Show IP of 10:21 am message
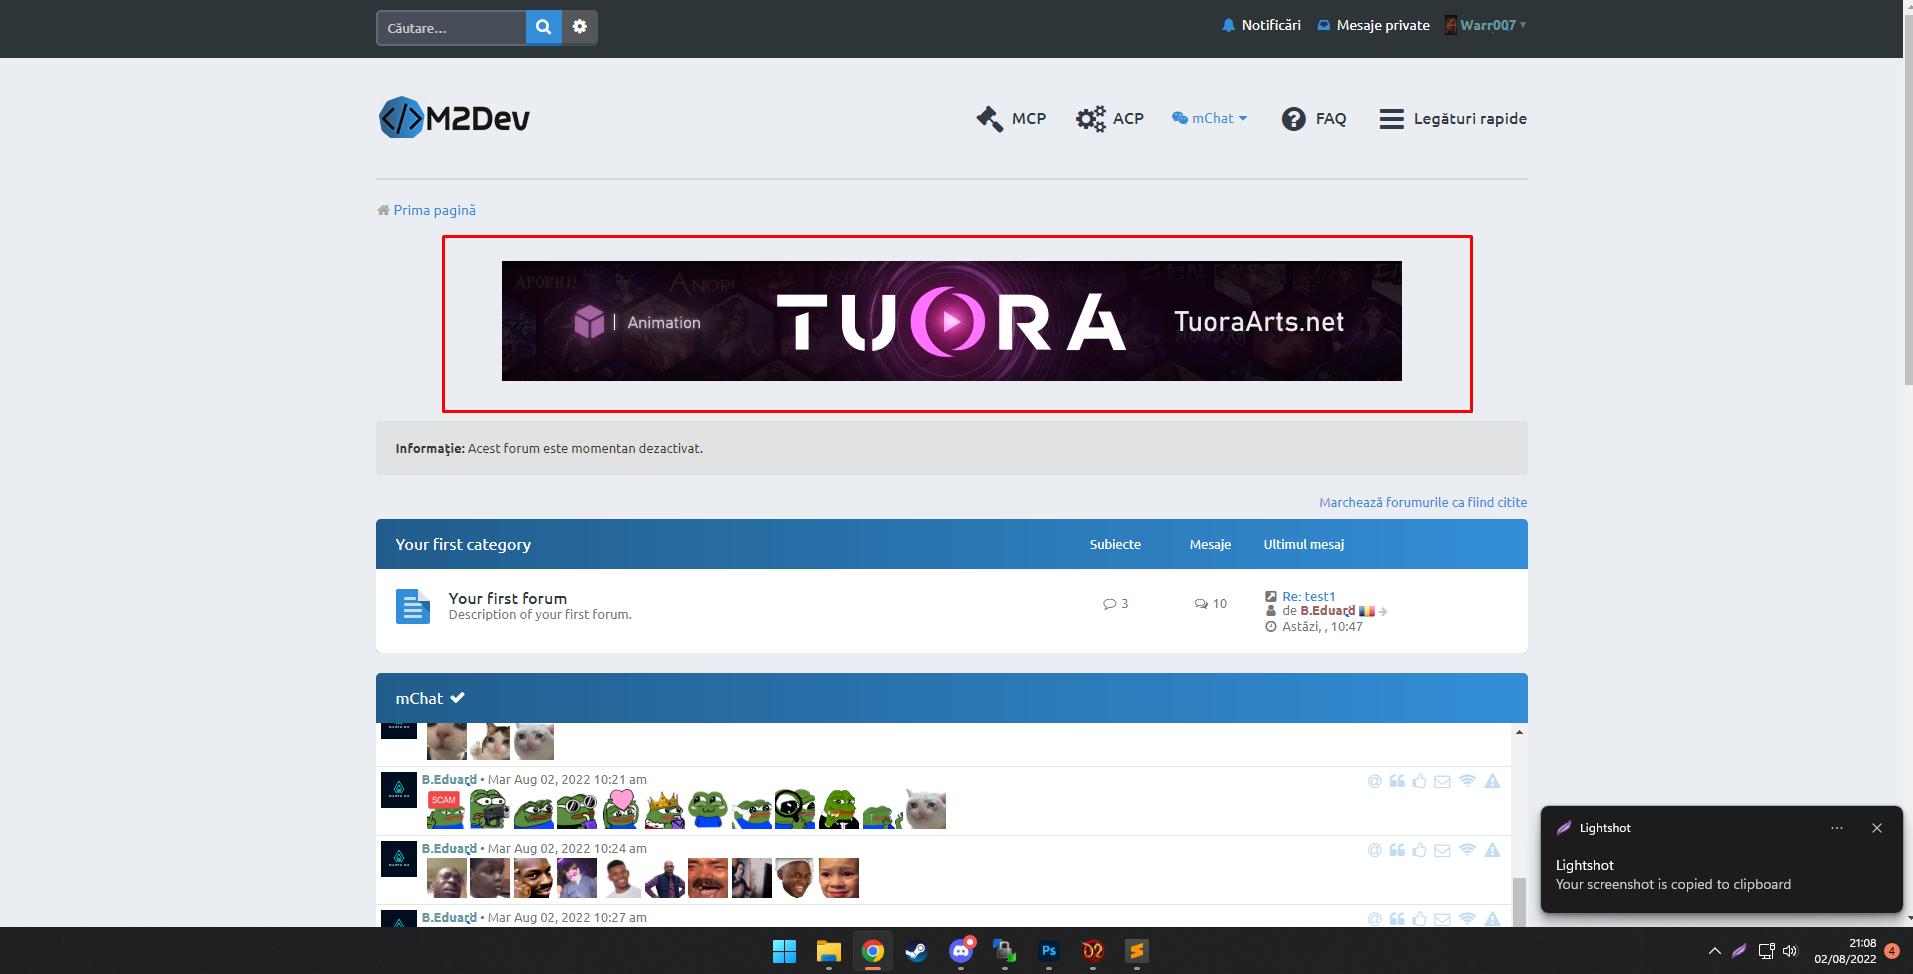Image resolution: width=1913 pixels, height=974 pixels. point(1467,781)
